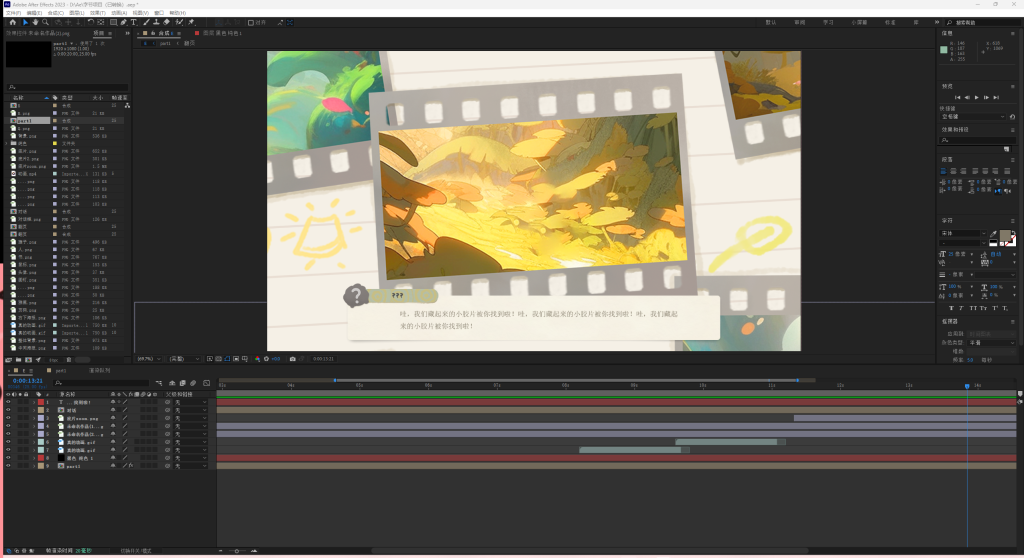Image resolution: width=1024 pixels, height=558 pixels.
Task: Click the 默认 workspace button
Action: (771, 21)
